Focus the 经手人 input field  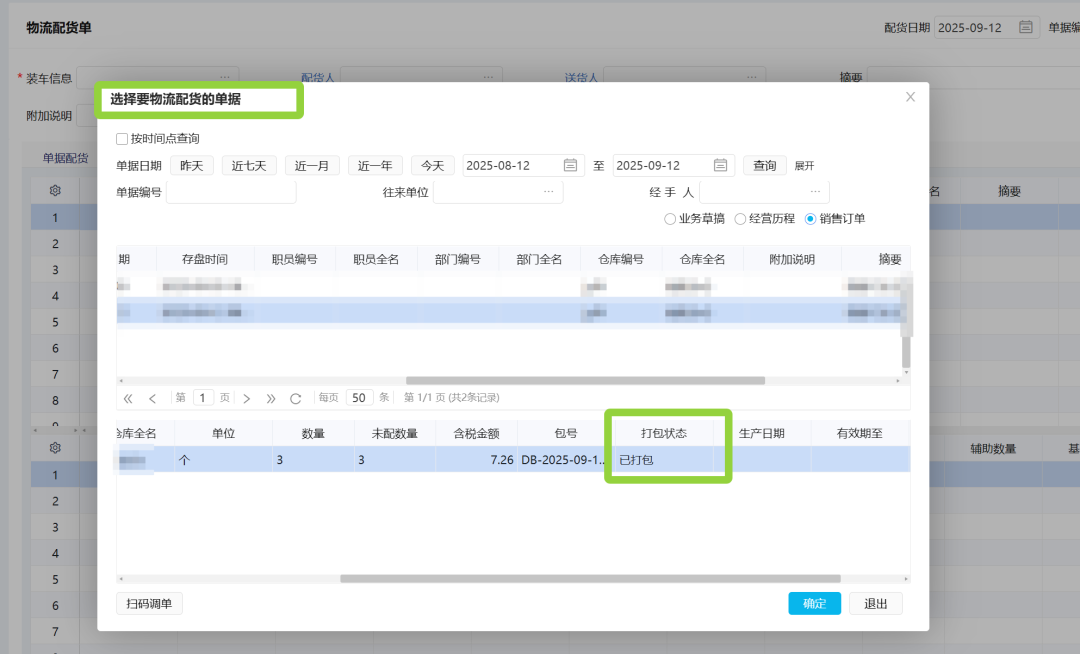[x=764, y=192]
